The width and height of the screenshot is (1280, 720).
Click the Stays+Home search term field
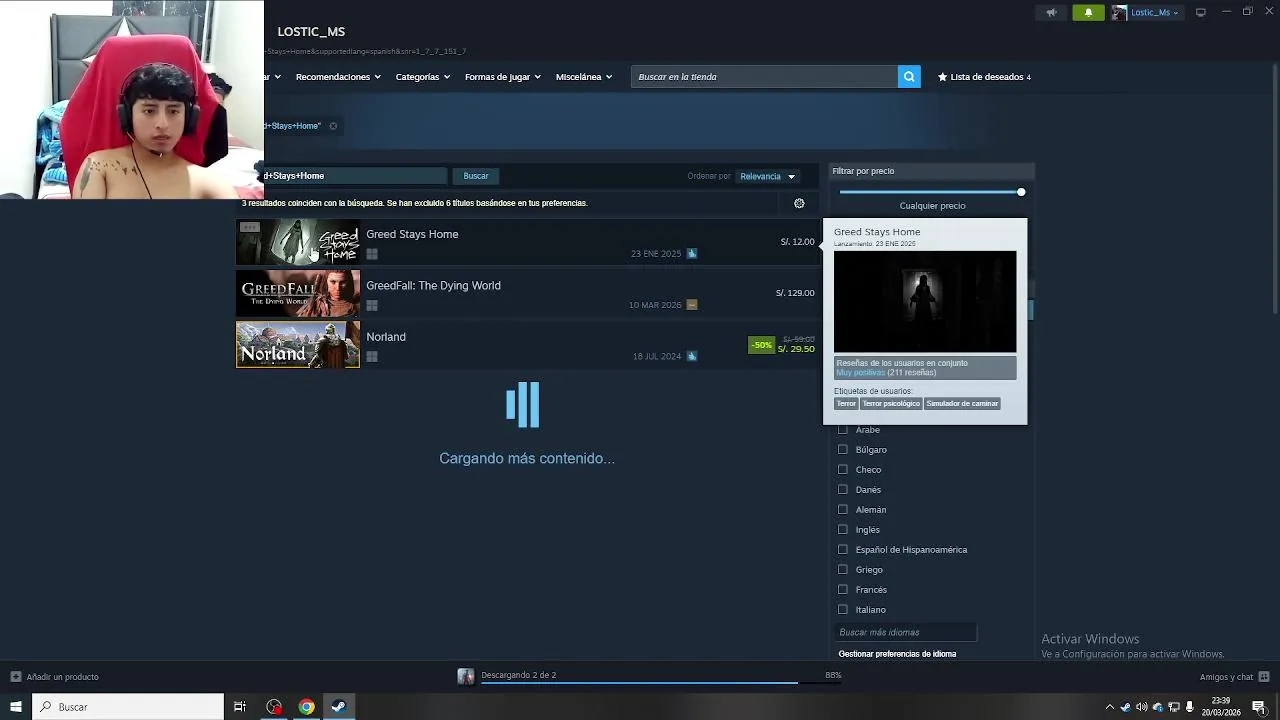pos(355,176)
